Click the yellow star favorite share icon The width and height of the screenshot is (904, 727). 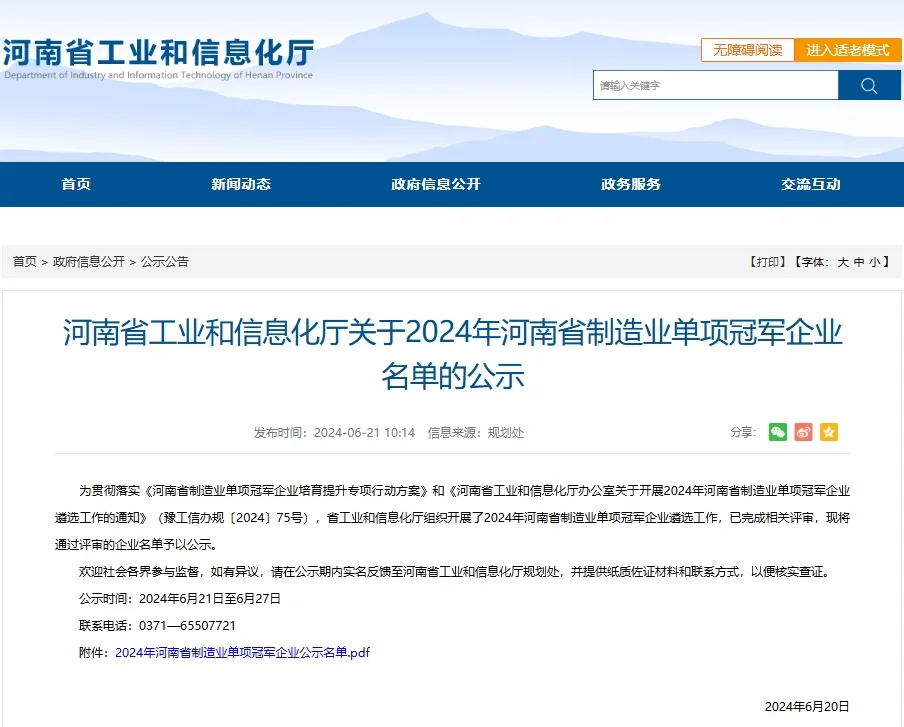pyautogui.click(x=828, y=432)
